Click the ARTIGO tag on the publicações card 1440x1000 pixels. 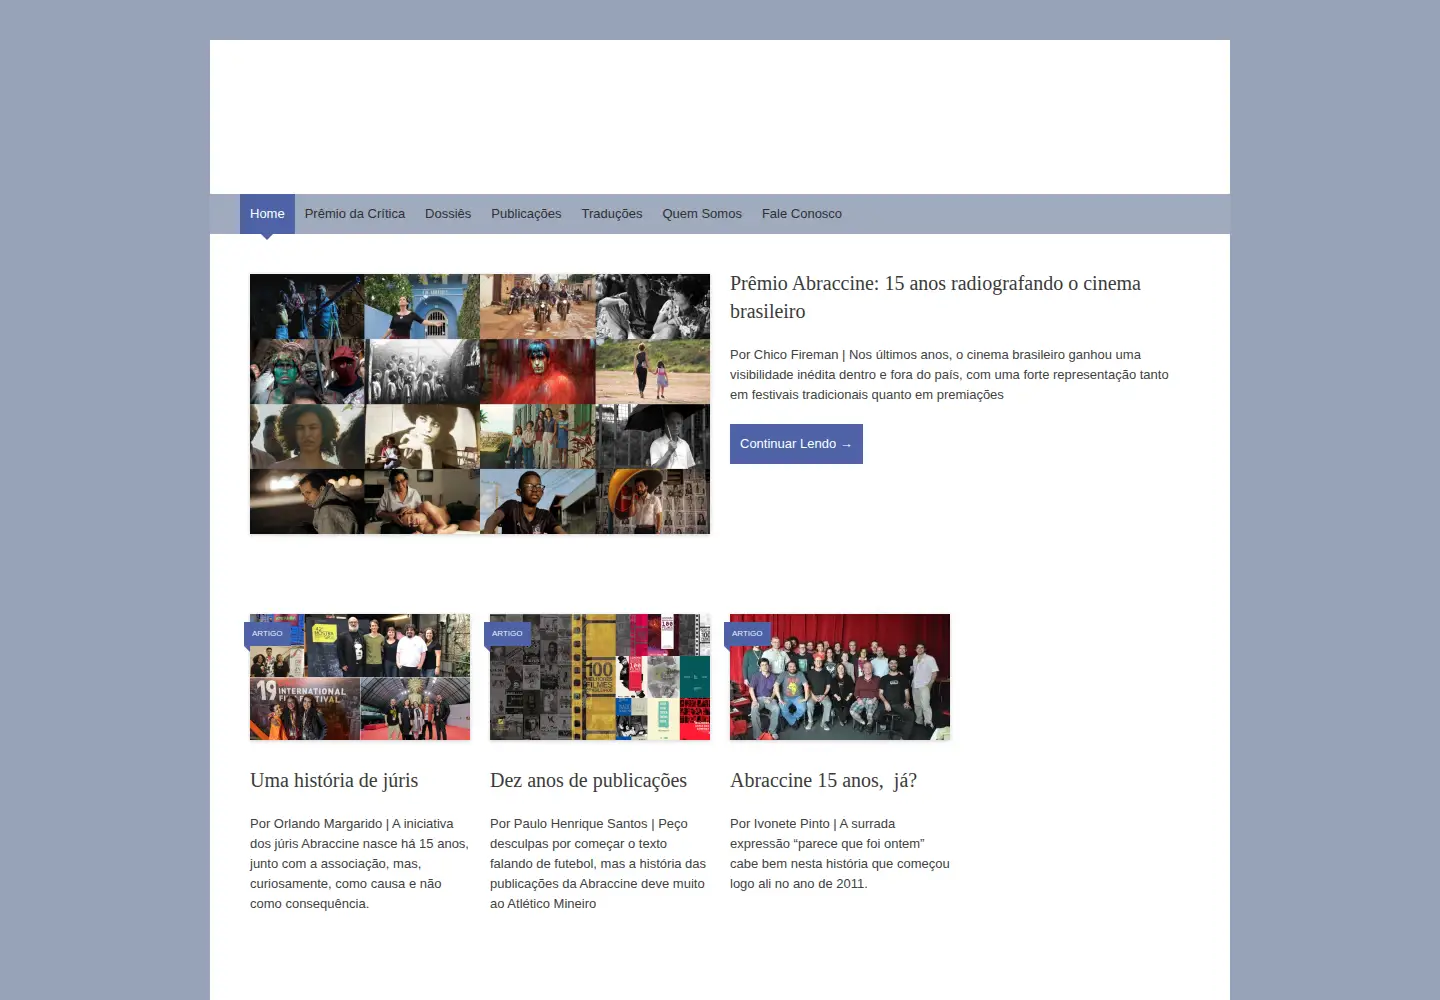pyautogui.click(x=507, y=633)
